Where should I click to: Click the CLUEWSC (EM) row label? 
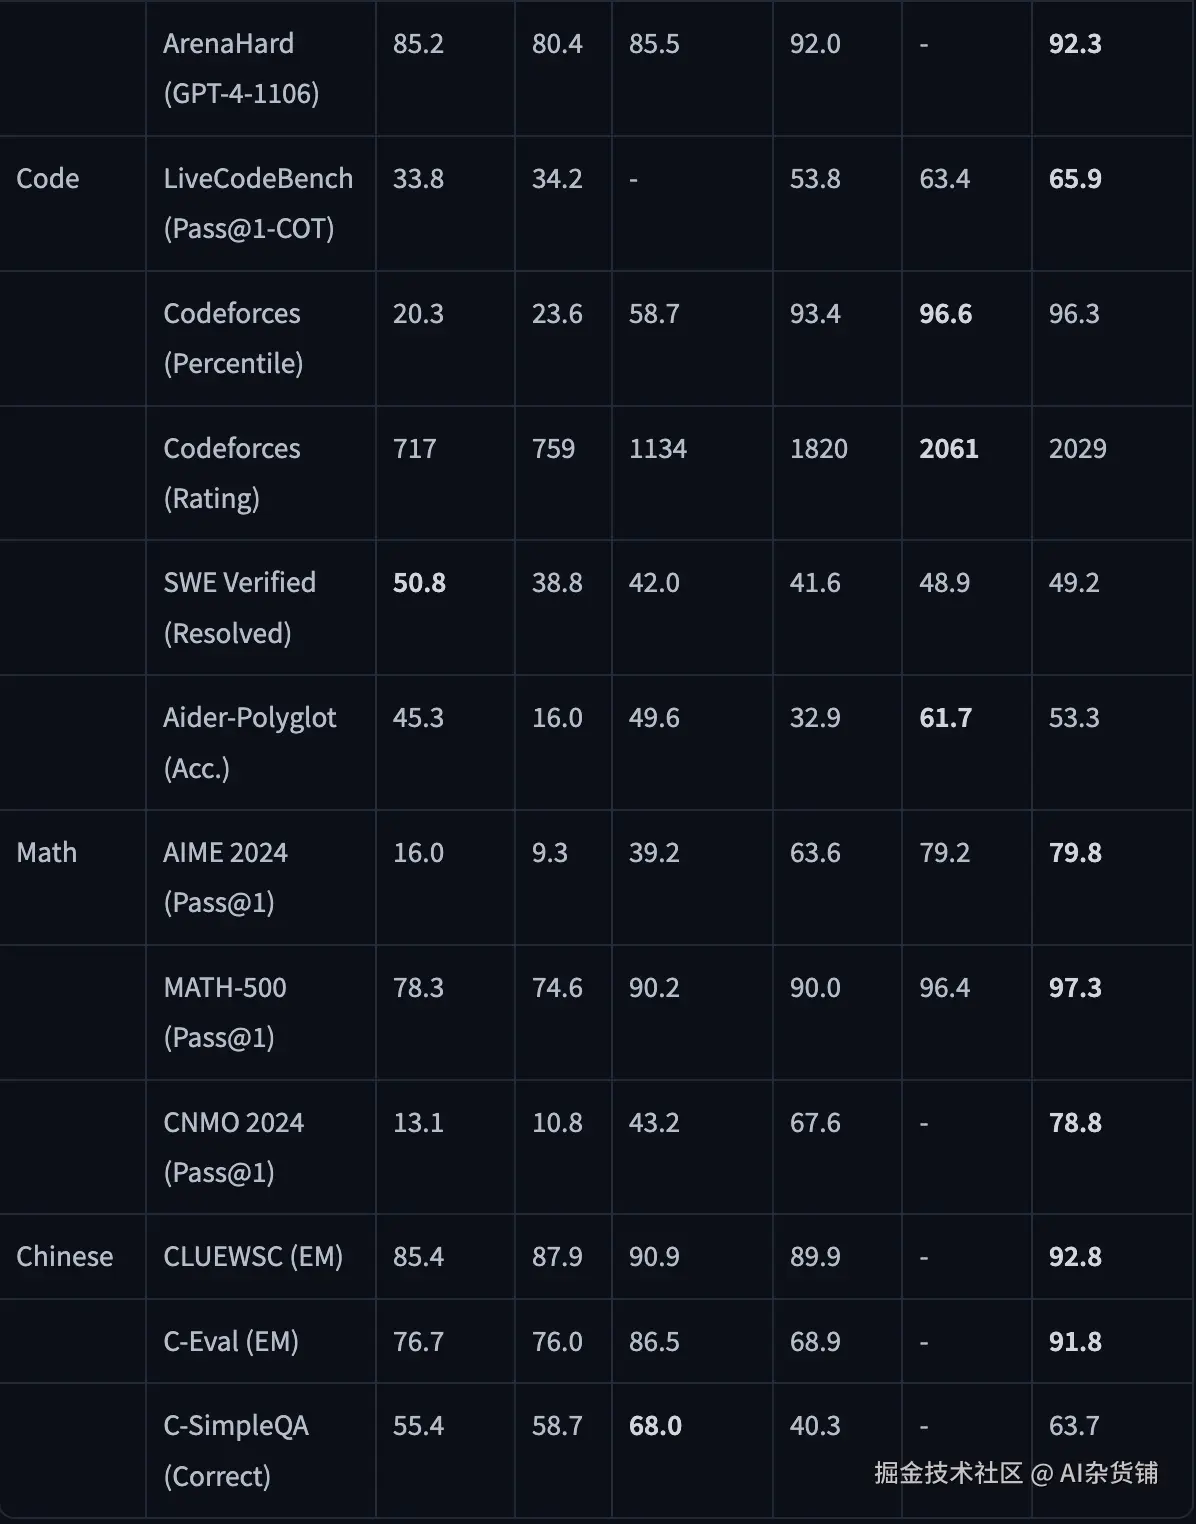tap(253, 1257)
